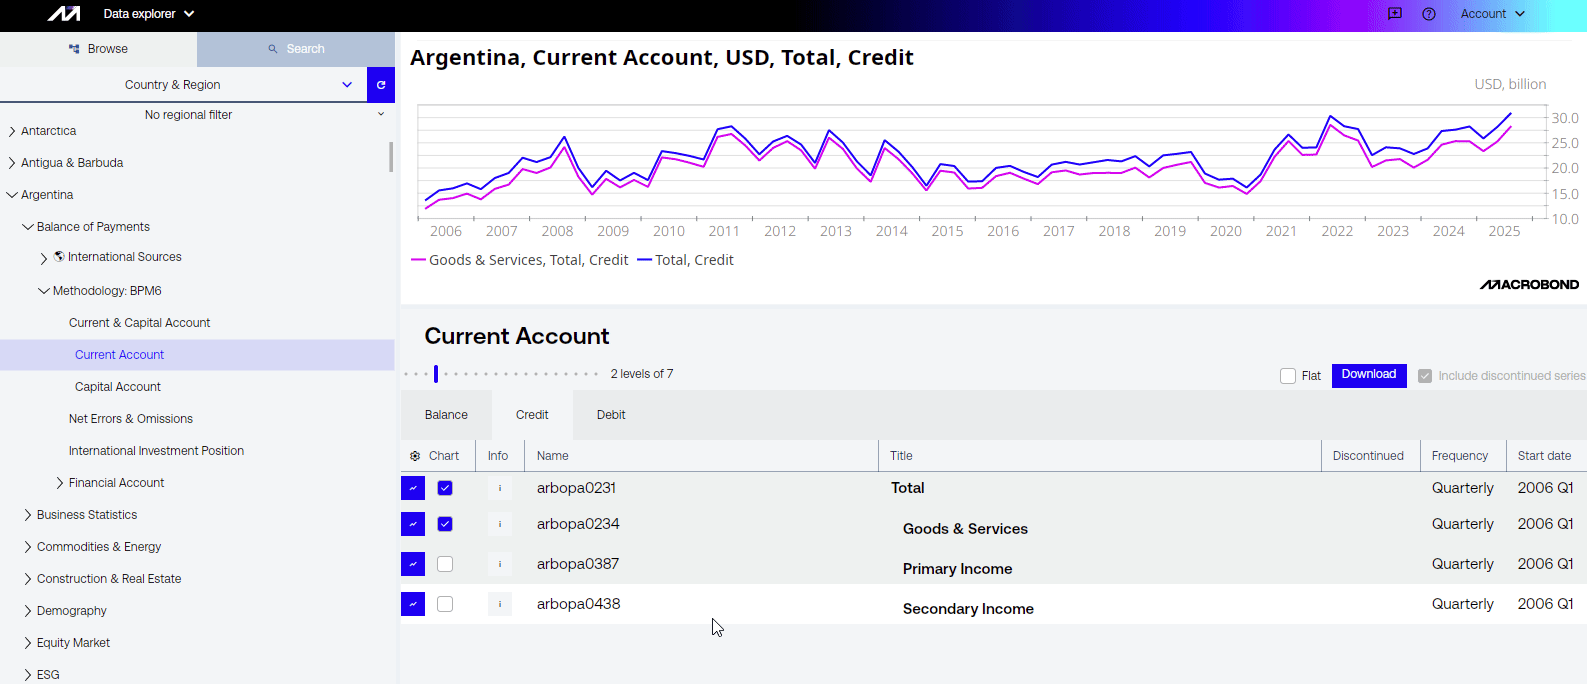This screenshot has height=684, width=1587.
Task: Expand the Financial Account tree item
Action: [x=60, y=483]
